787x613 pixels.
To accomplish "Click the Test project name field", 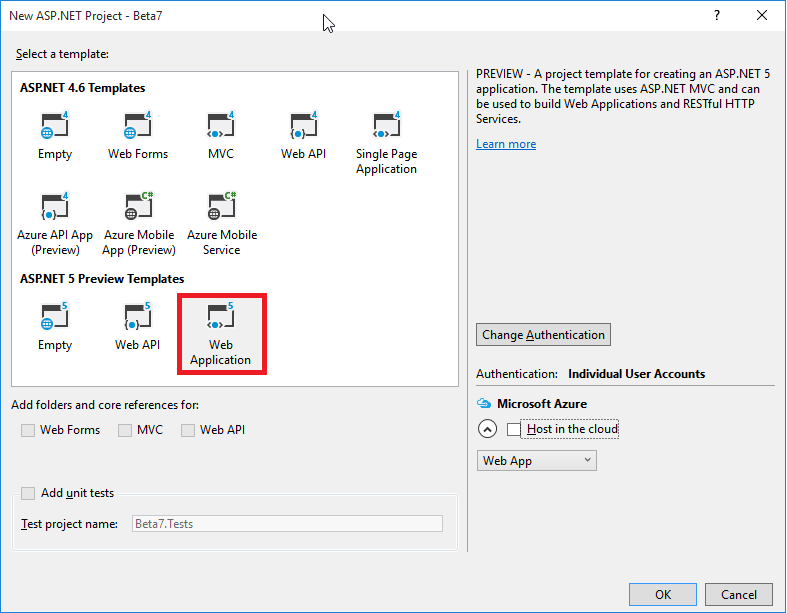I will tap(287, 524).
